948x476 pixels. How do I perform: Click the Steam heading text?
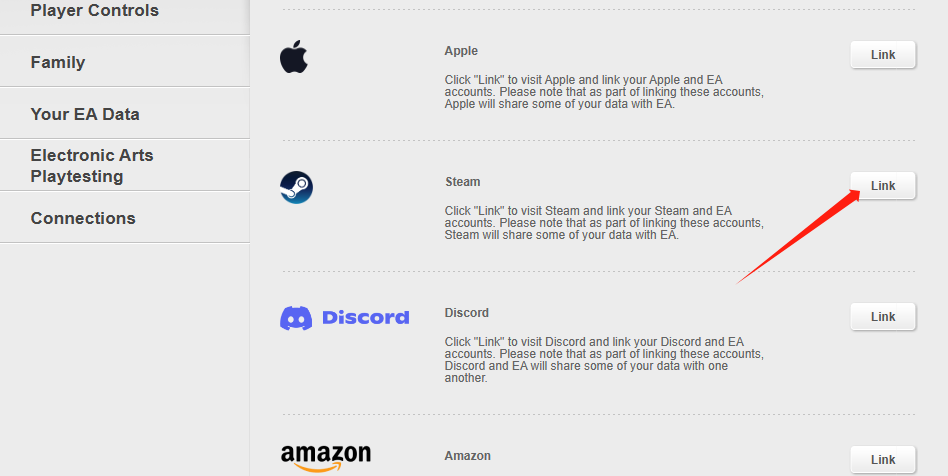[463, 181]
